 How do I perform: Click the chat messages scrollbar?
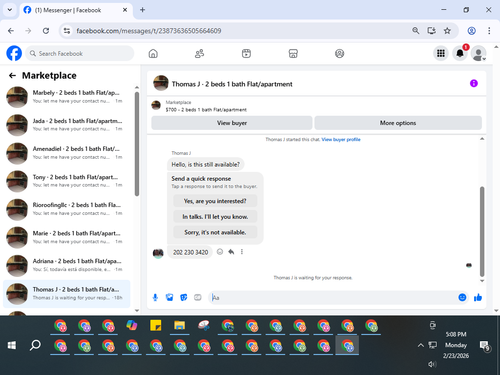point(482,231)
